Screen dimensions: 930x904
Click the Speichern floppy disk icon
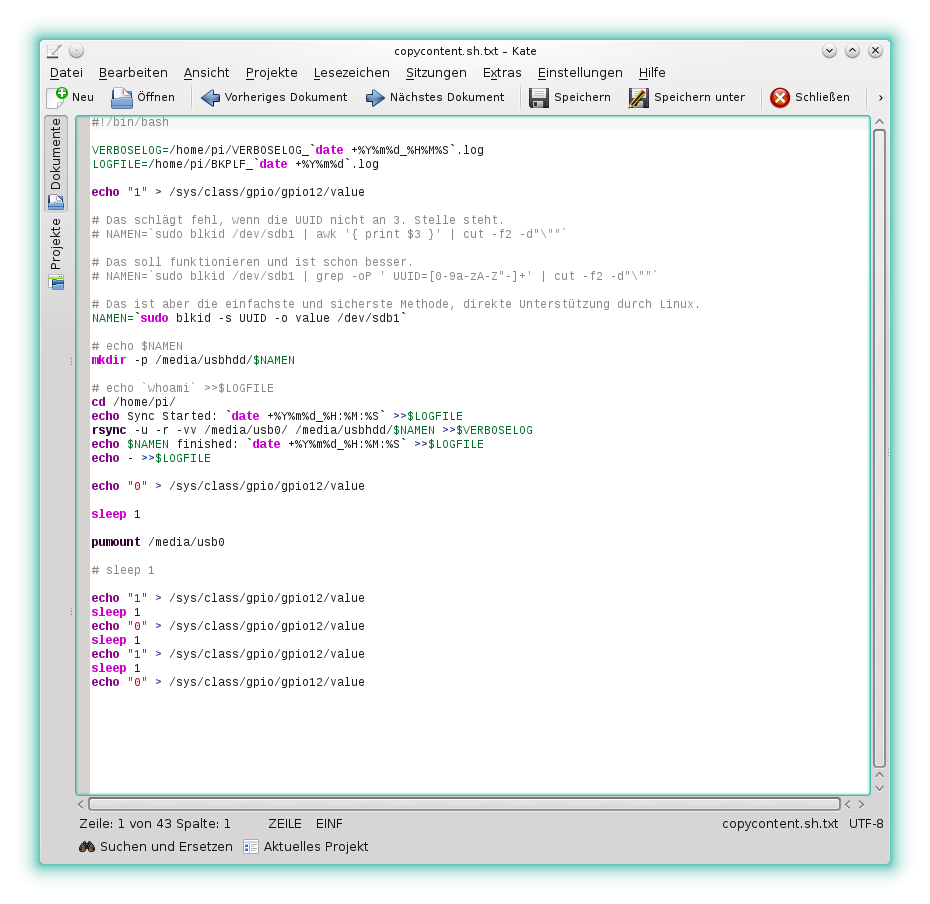539,97
